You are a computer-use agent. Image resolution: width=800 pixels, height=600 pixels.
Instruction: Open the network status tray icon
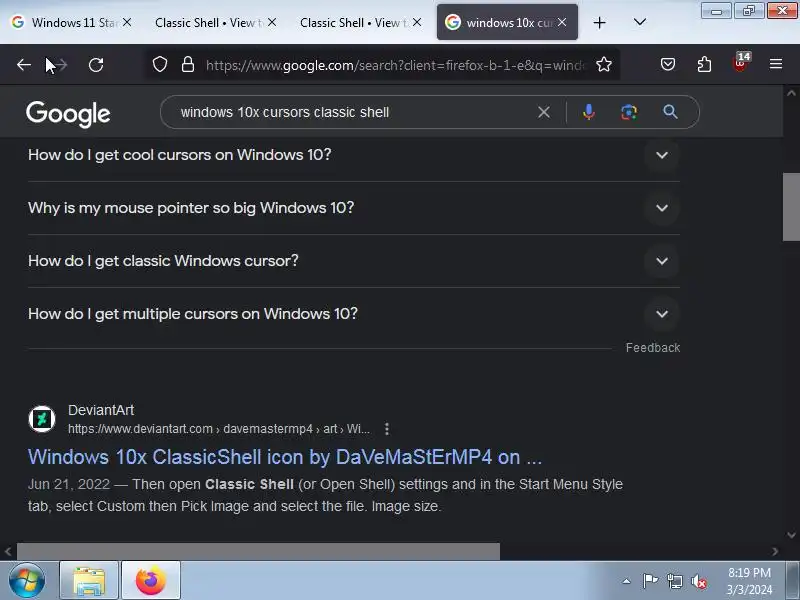pyautogui.click(x=674, y=581)
